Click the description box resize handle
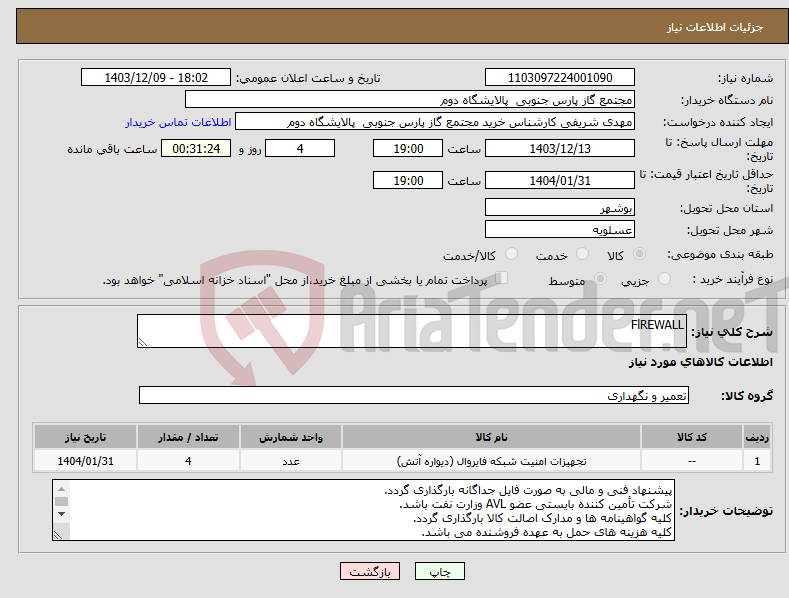The image size is (789, 598). coord(143,342)
